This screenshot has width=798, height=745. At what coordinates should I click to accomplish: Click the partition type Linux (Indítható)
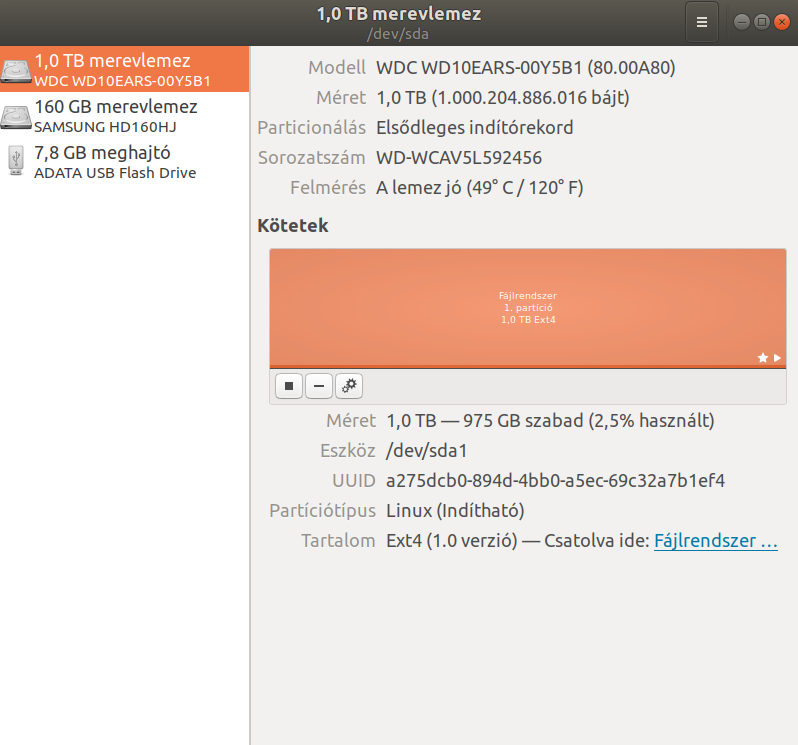pyautogui.click(x=455, y=510)
